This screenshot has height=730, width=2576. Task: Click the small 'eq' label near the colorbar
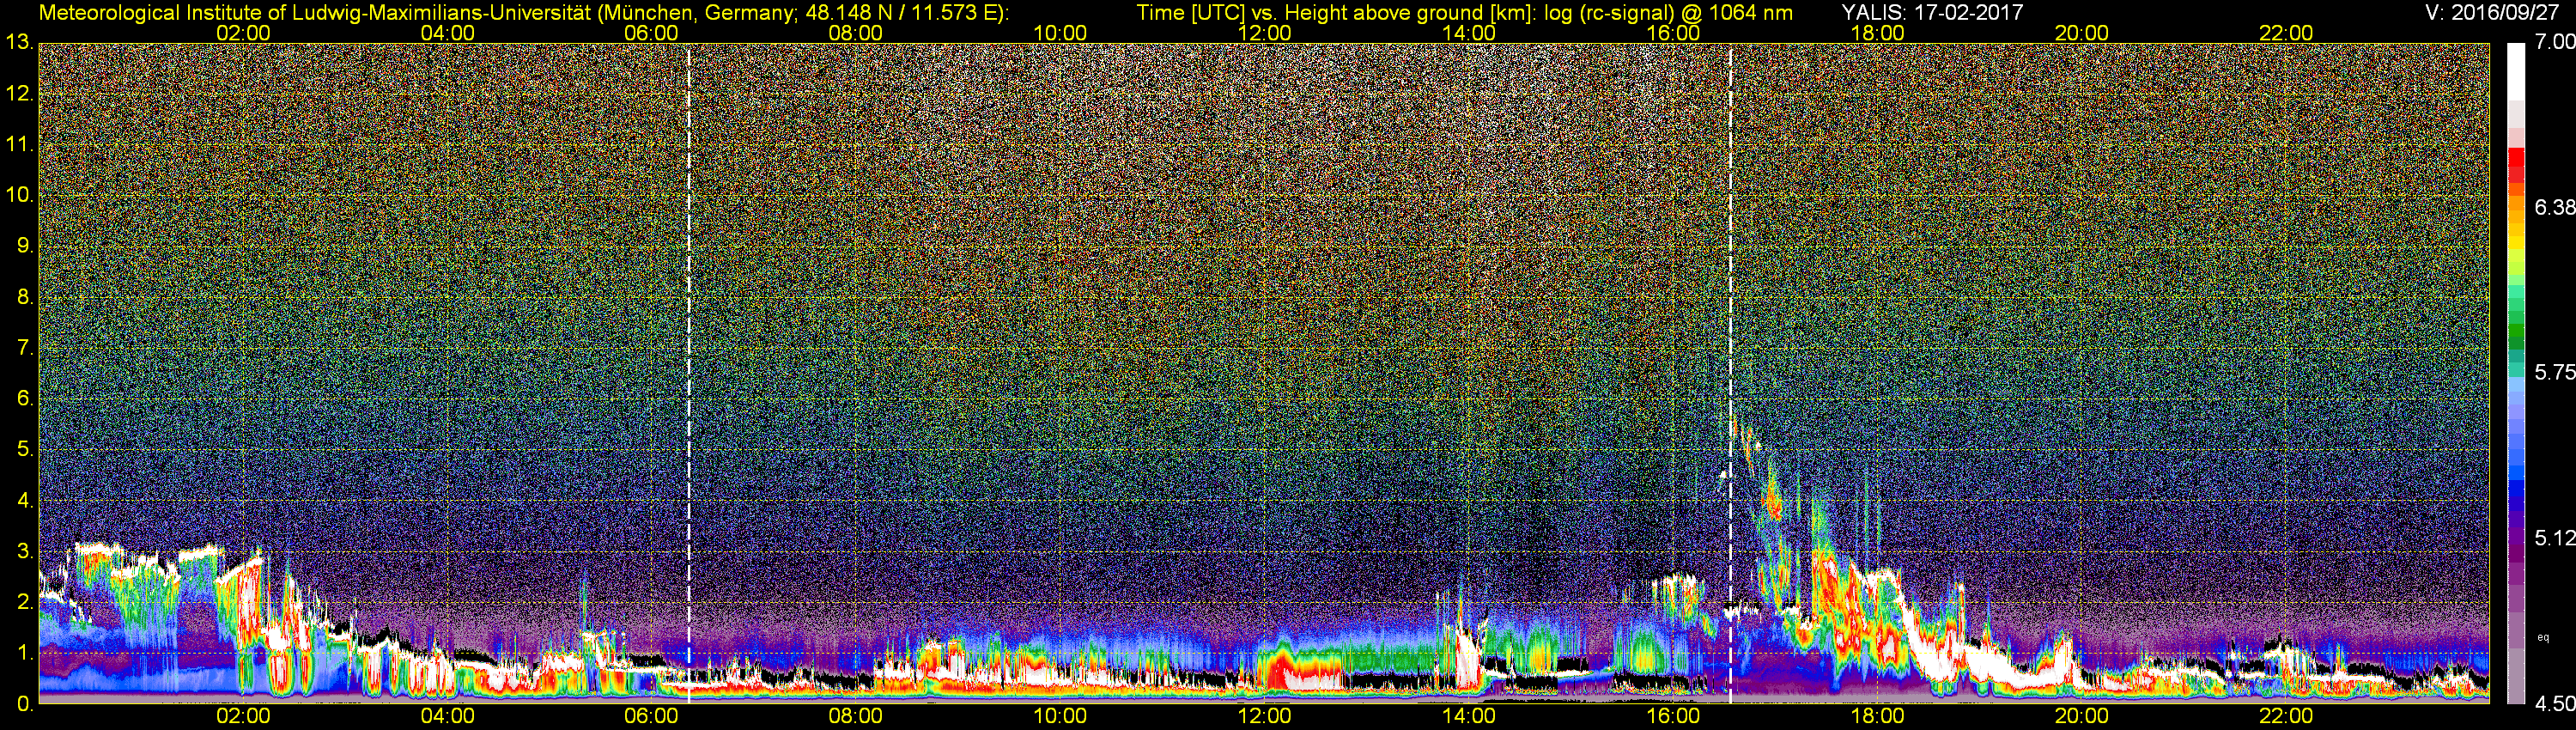[2544, 637]
